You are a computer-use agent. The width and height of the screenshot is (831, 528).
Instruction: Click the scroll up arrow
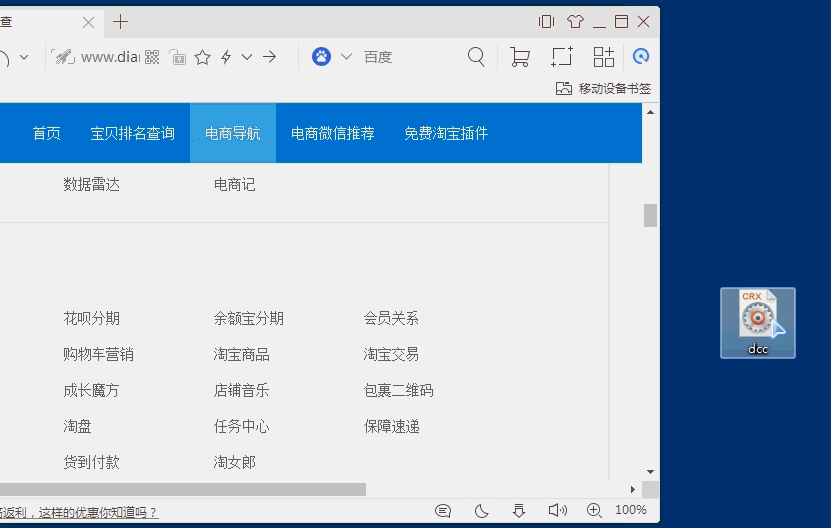(x=650, y=112)
